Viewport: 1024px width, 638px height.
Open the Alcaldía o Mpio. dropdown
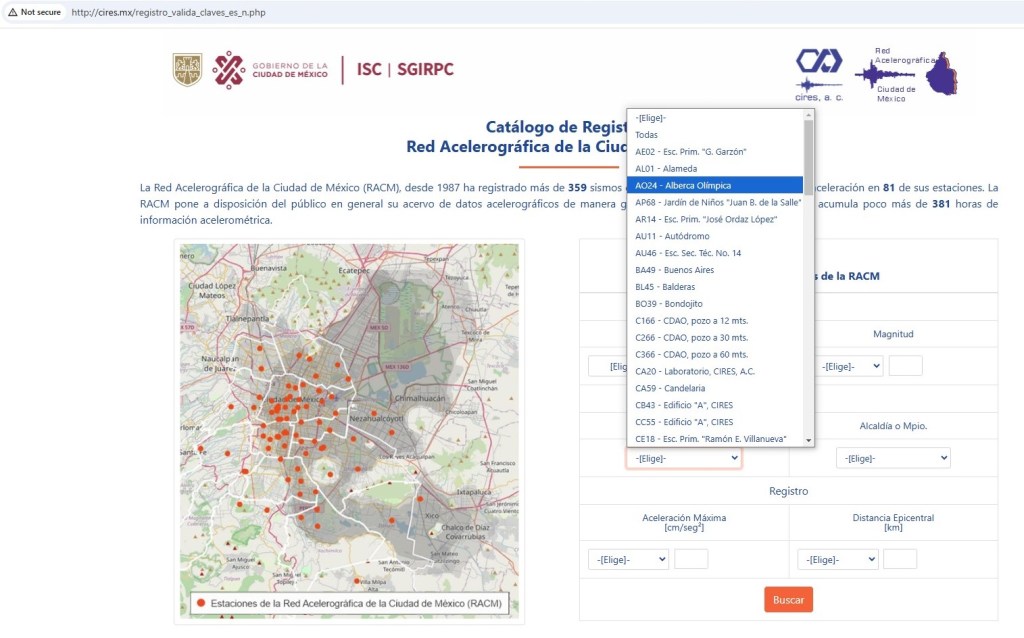coord(892,458)
